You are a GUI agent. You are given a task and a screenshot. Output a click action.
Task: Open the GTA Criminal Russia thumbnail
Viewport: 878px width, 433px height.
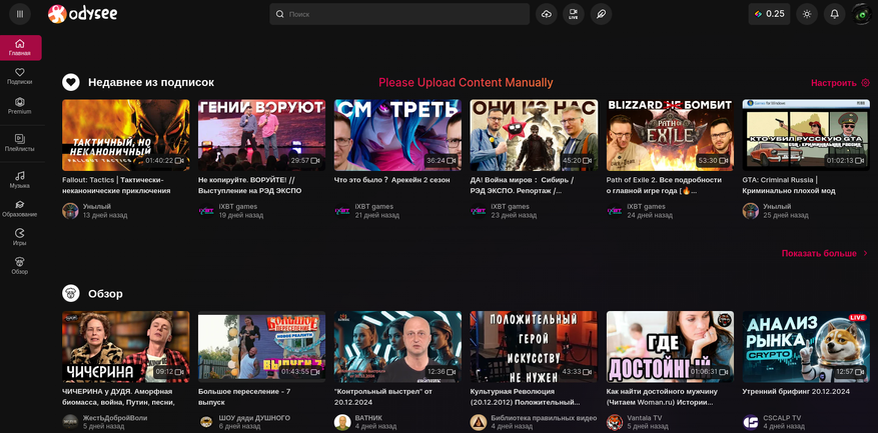(x=806, y=135)
